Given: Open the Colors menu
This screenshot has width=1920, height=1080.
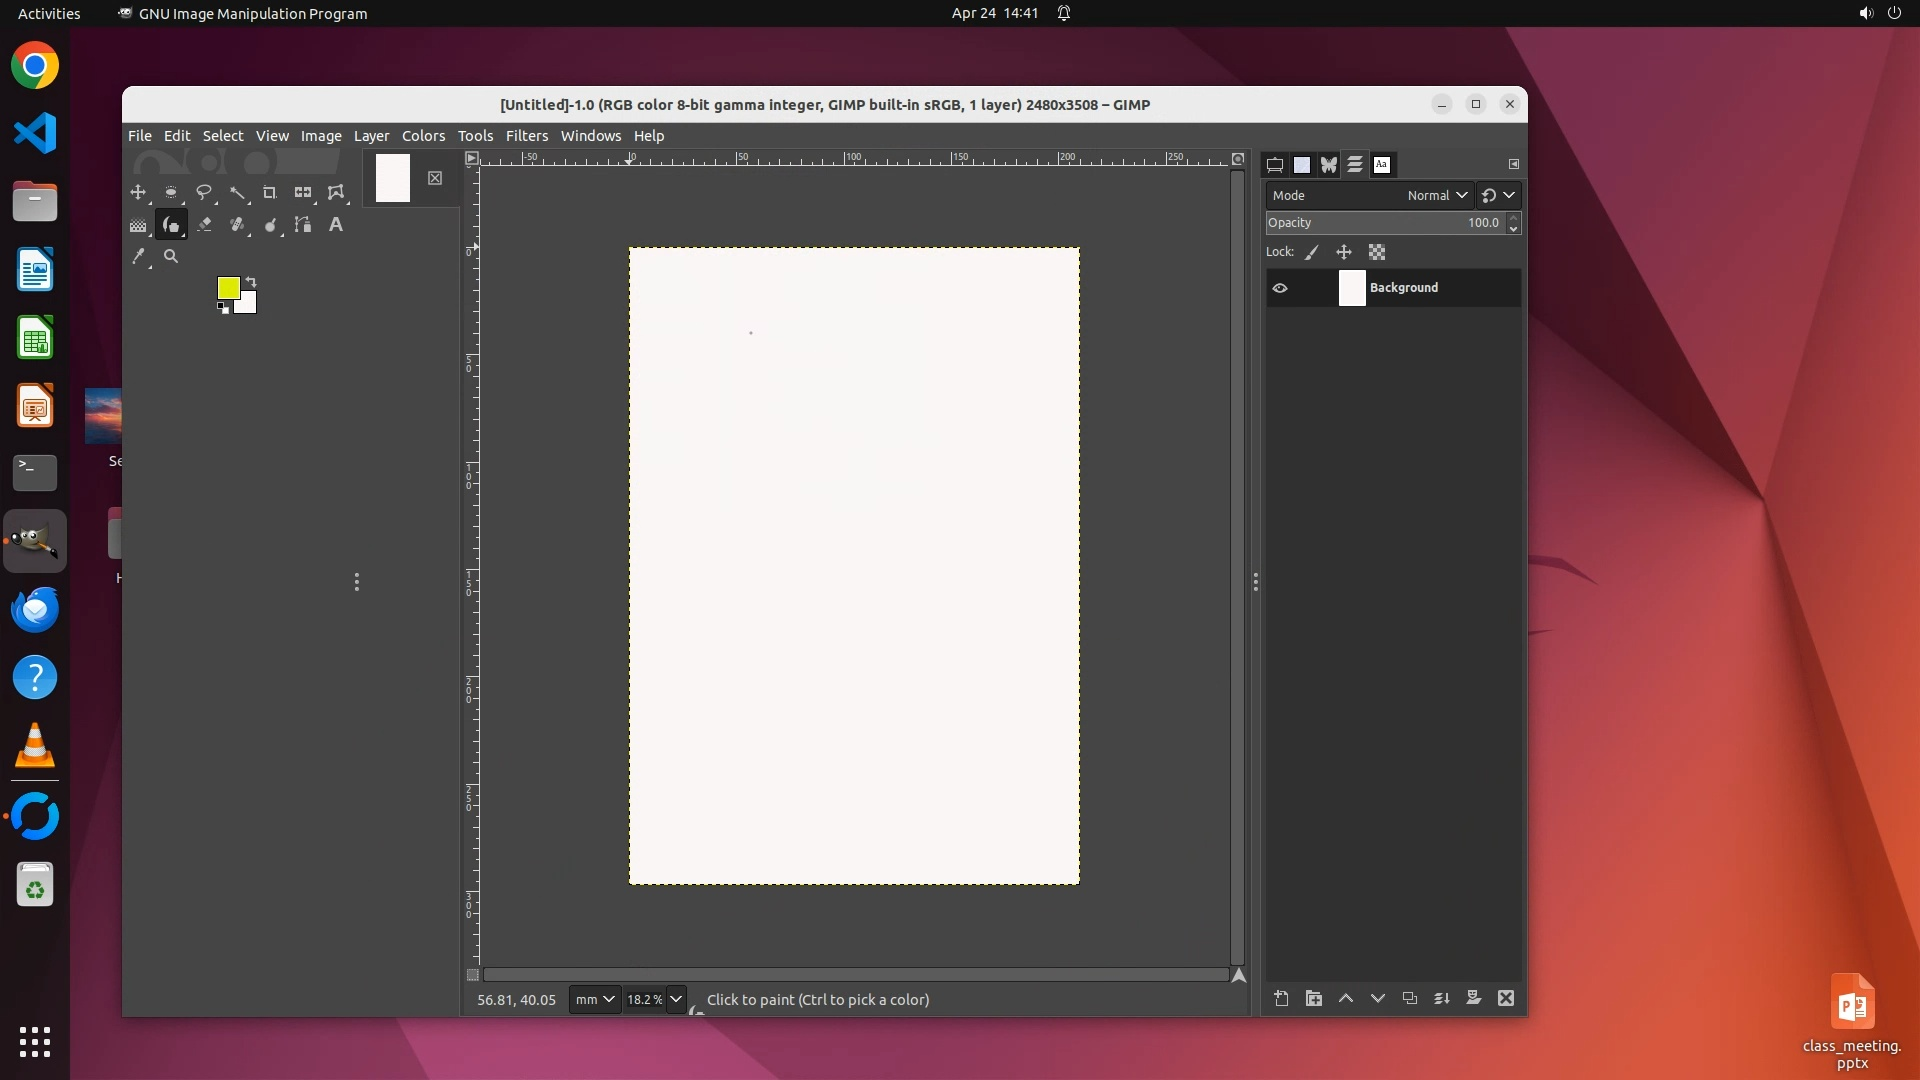Looking at the screenshot, I should [423, 136].
